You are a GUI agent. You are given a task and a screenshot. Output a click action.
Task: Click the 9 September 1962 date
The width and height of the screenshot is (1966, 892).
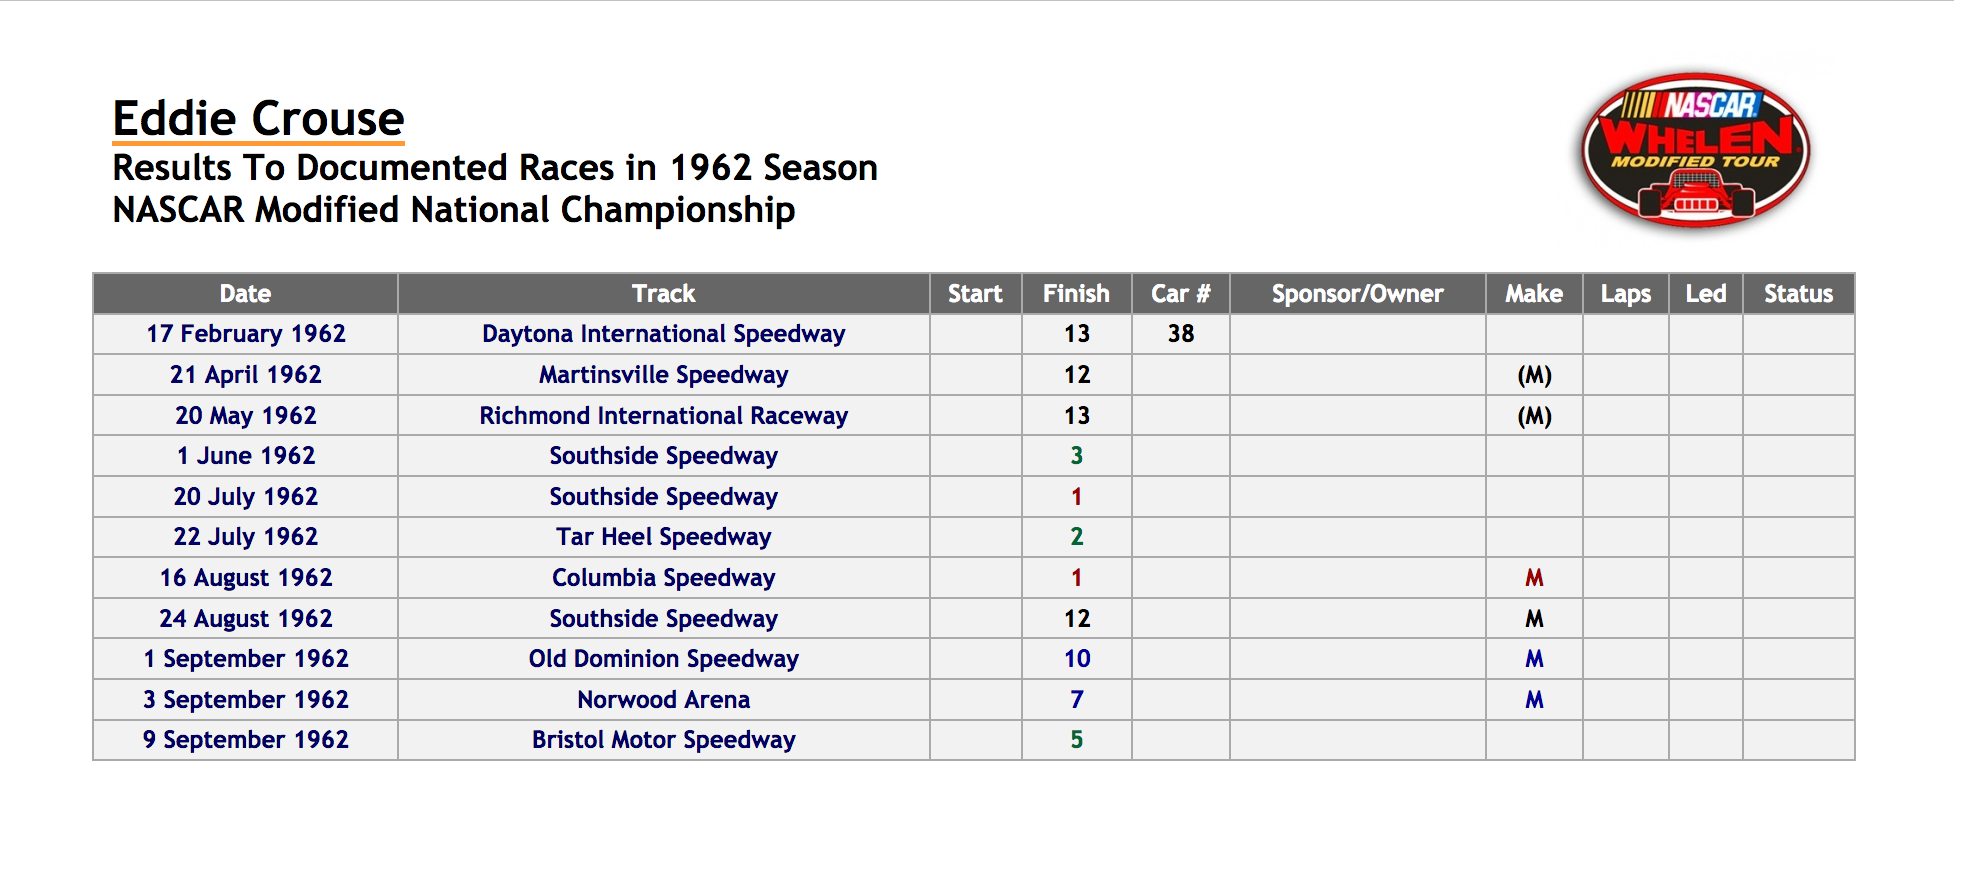246,740
